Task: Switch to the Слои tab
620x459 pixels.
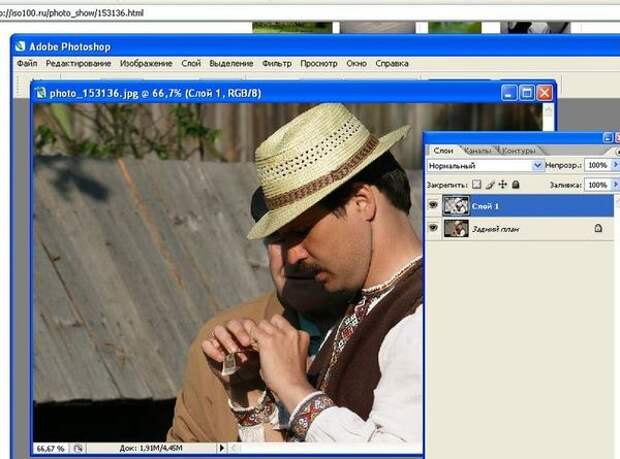Action: pos(443,151)
